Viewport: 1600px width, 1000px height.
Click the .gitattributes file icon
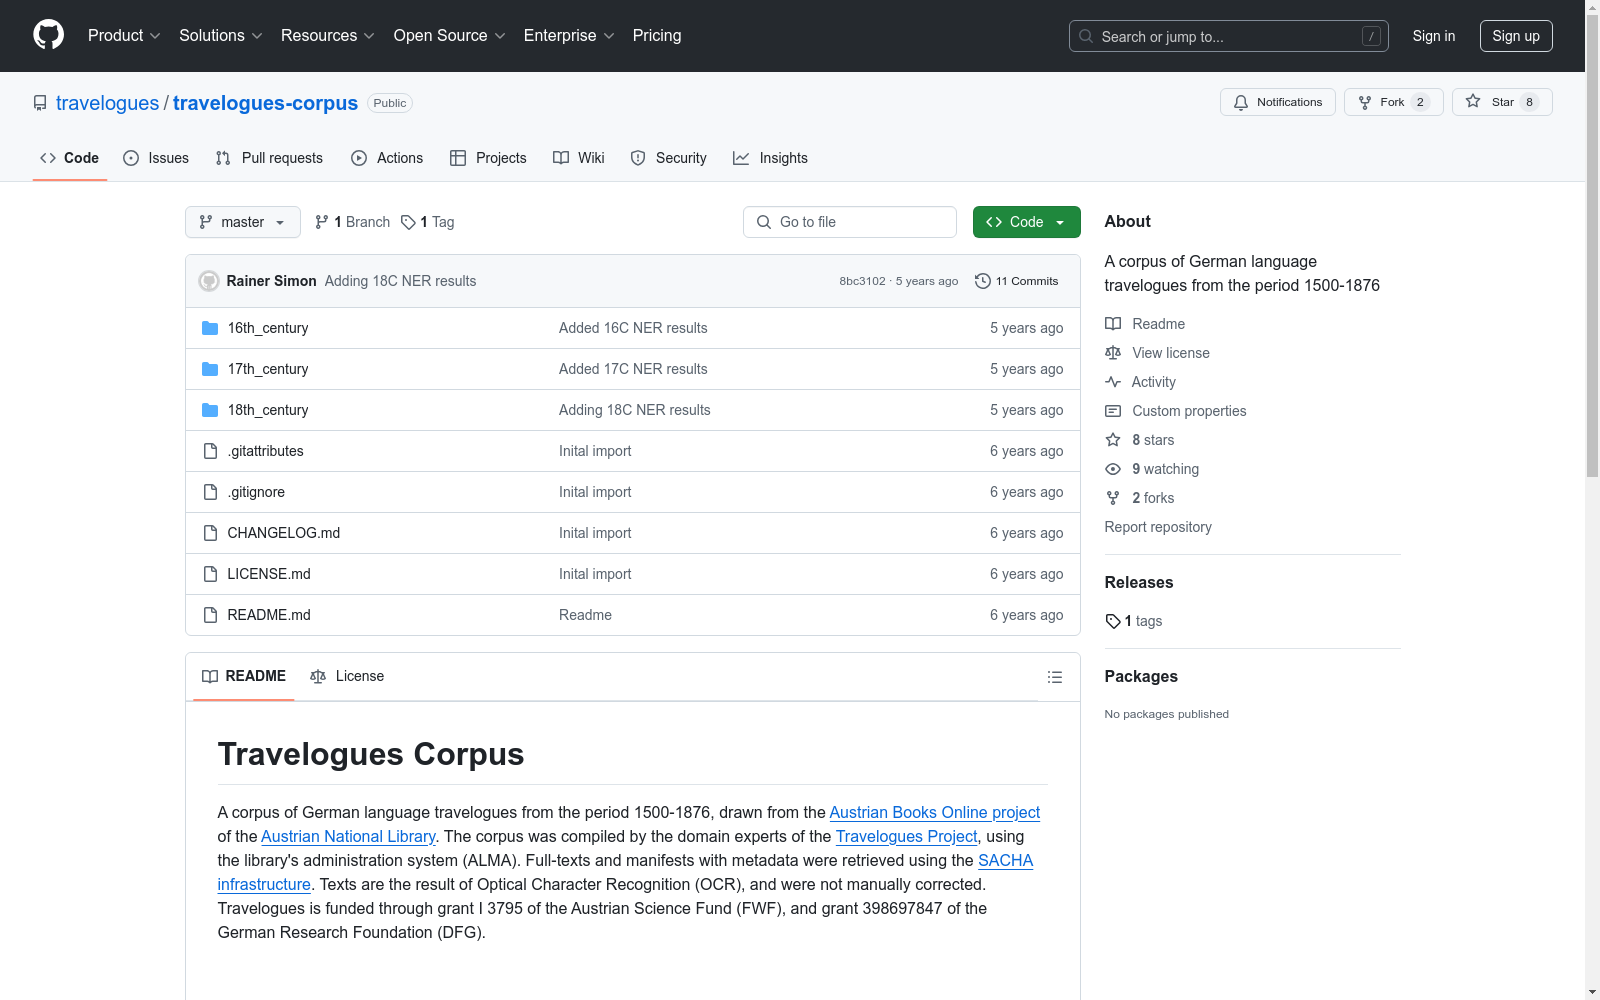pyautogui.click(x=210, y=451)
